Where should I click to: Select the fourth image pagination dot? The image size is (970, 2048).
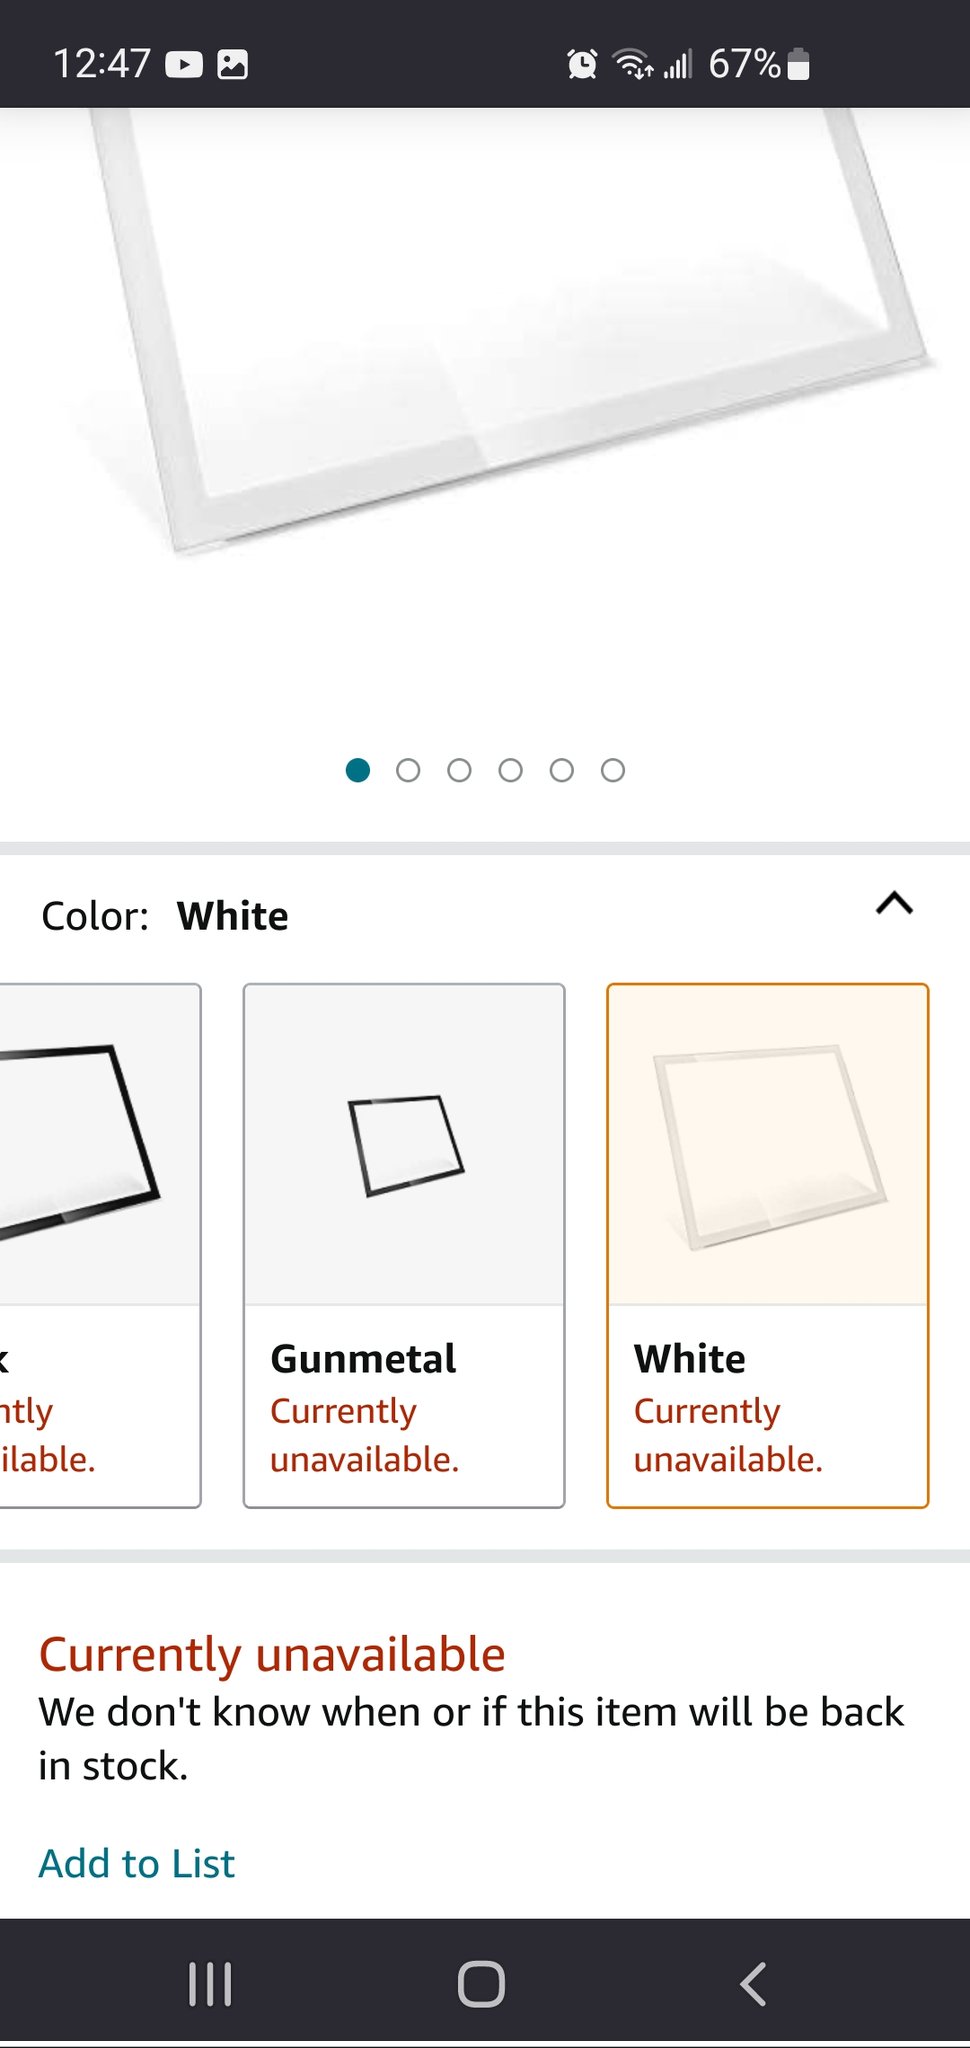(x=510, y=770)
